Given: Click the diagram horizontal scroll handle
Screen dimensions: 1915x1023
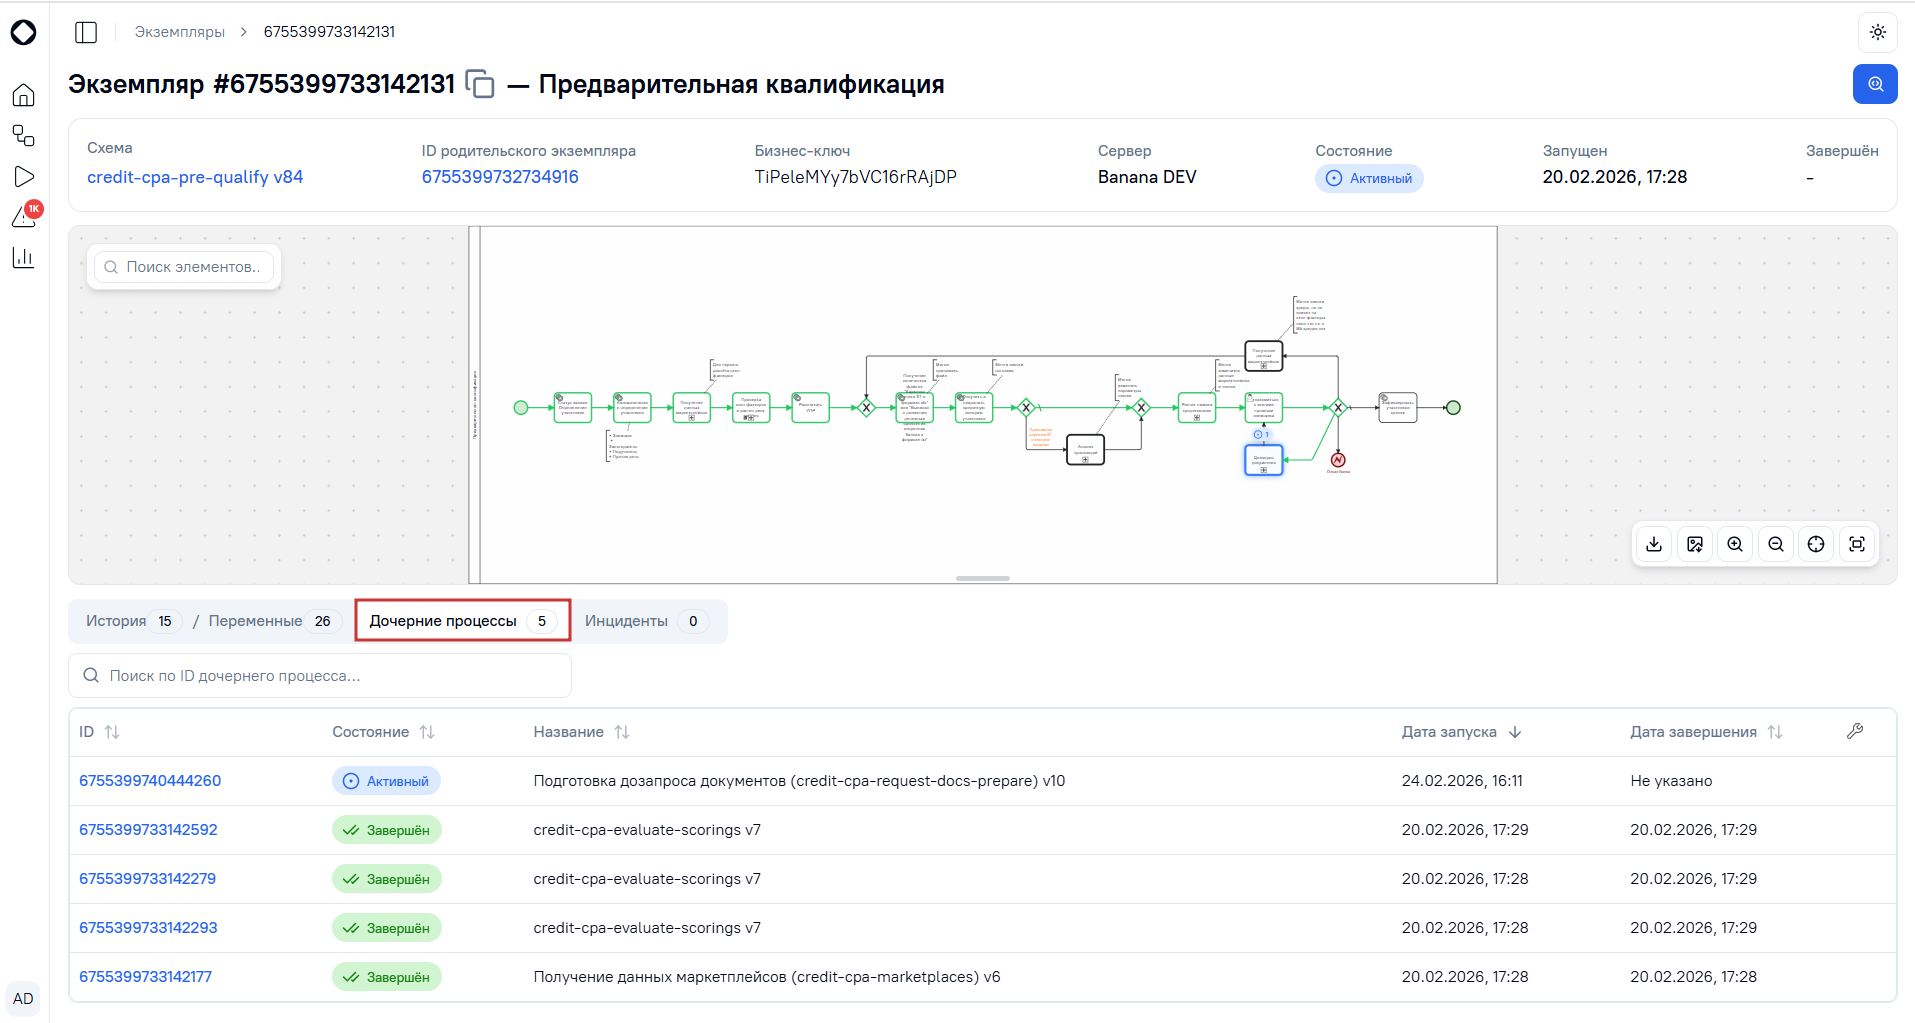Looking at the screenshot, I should pos(983,578).
